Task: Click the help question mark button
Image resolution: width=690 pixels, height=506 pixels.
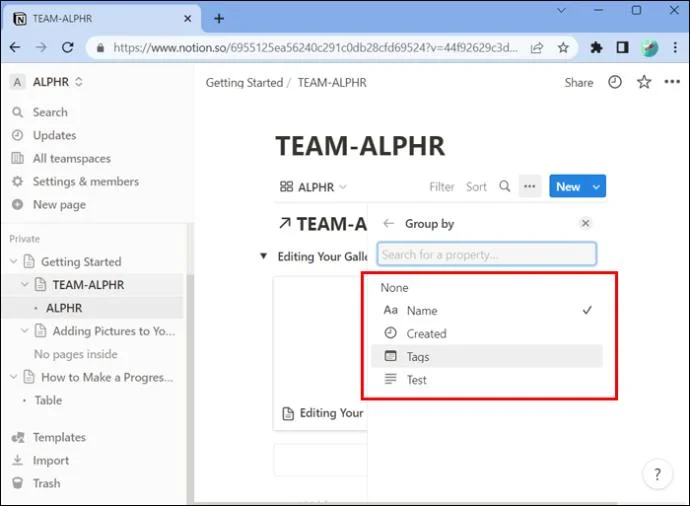Action: point(657,474)
